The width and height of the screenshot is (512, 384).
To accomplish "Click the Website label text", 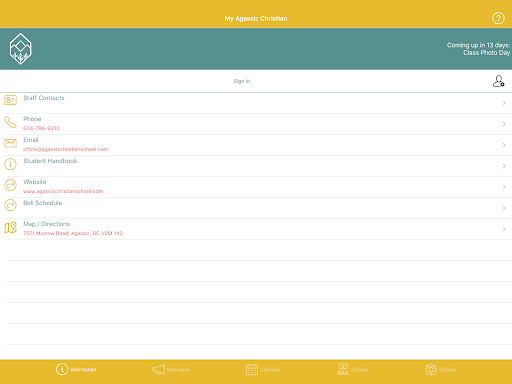I will [35, 182].
